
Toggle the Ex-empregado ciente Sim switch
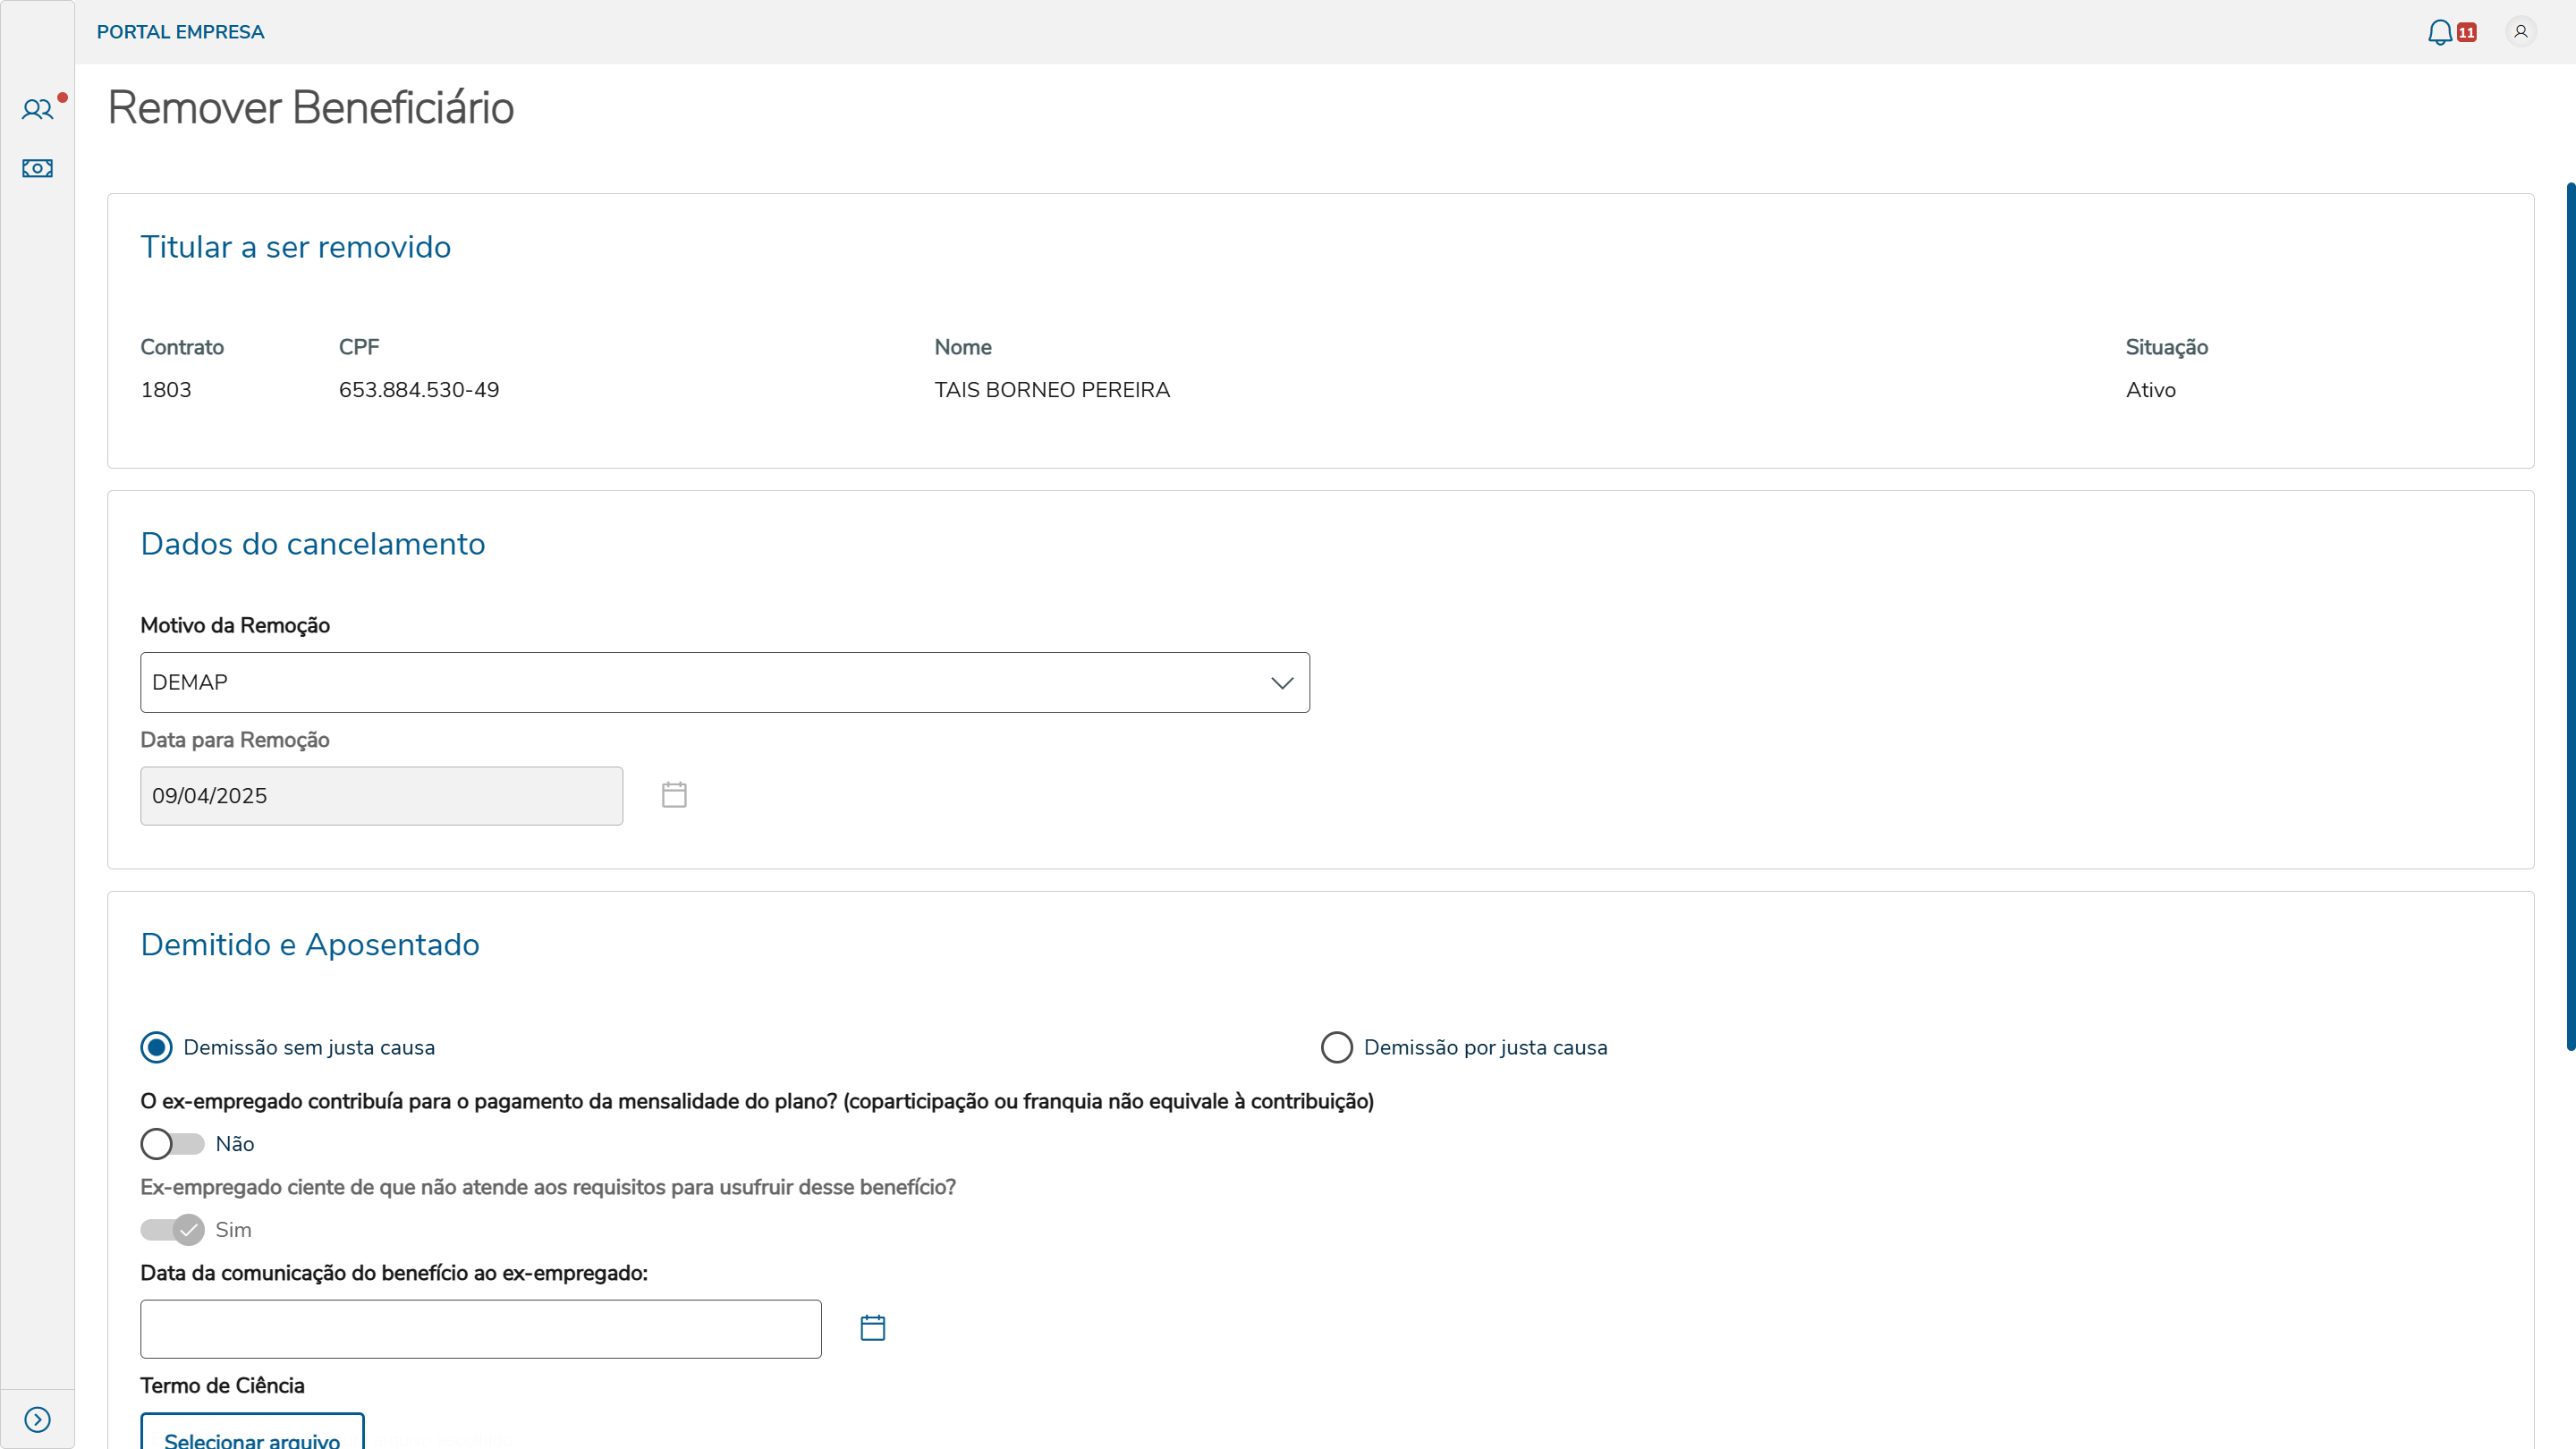[172, 1229]
